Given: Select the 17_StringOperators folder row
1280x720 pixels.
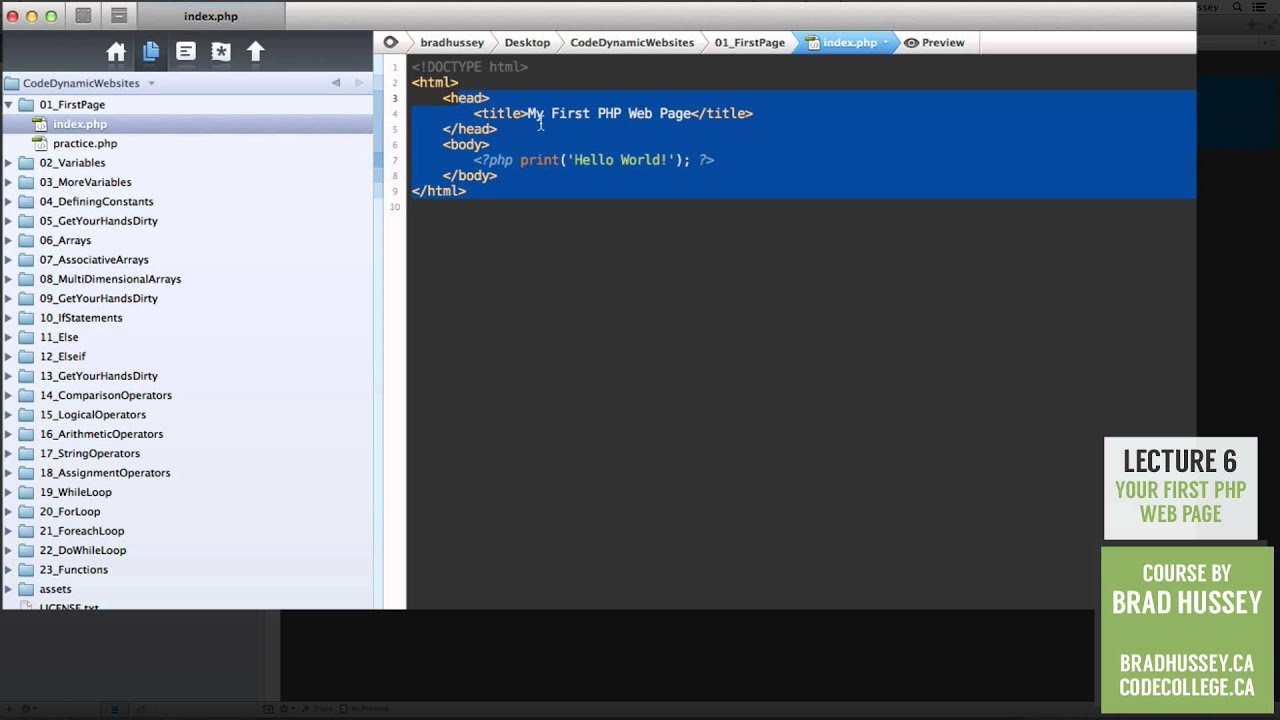Looking at the screenshot, I should [x=187, y=454].
